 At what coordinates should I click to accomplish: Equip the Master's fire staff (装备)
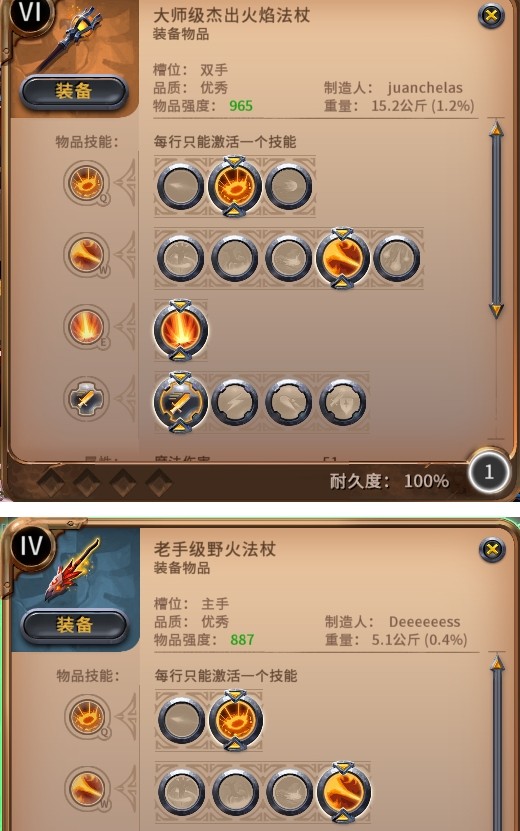[74, 92]
